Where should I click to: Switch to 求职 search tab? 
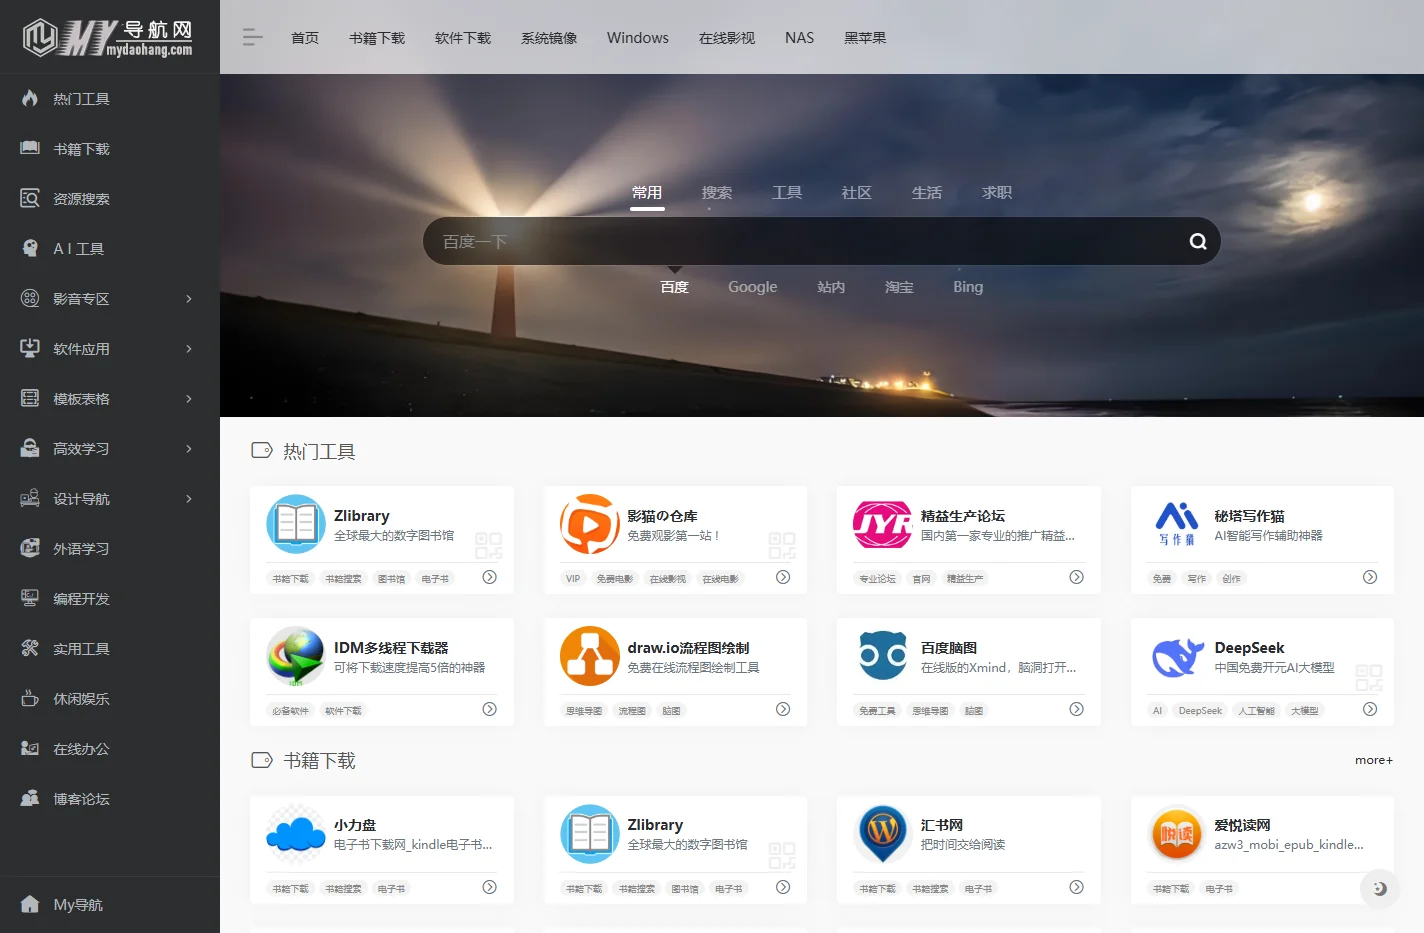(x=997, y=193)
